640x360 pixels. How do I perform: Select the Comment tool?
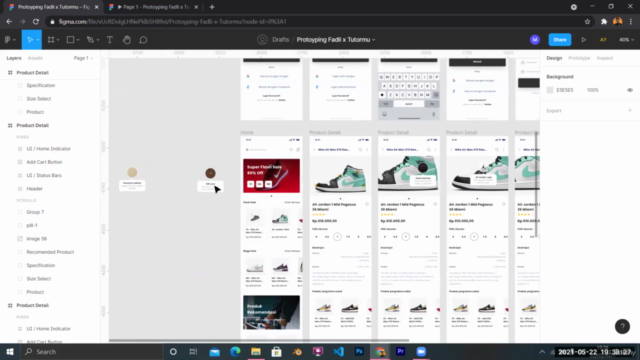pyautogui.click(x=143, y=40)
